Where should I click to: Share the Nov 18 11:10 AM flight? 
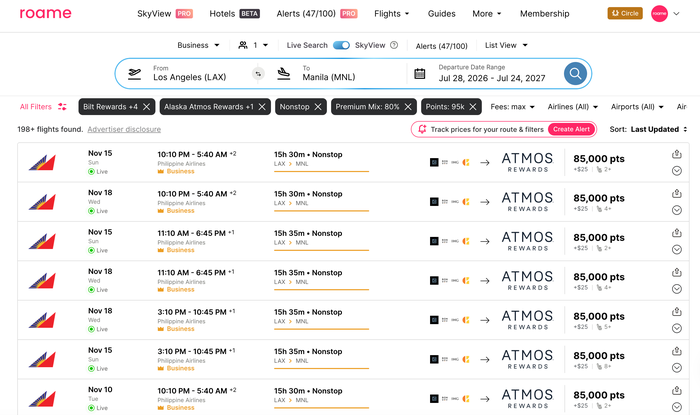(677, 272)
